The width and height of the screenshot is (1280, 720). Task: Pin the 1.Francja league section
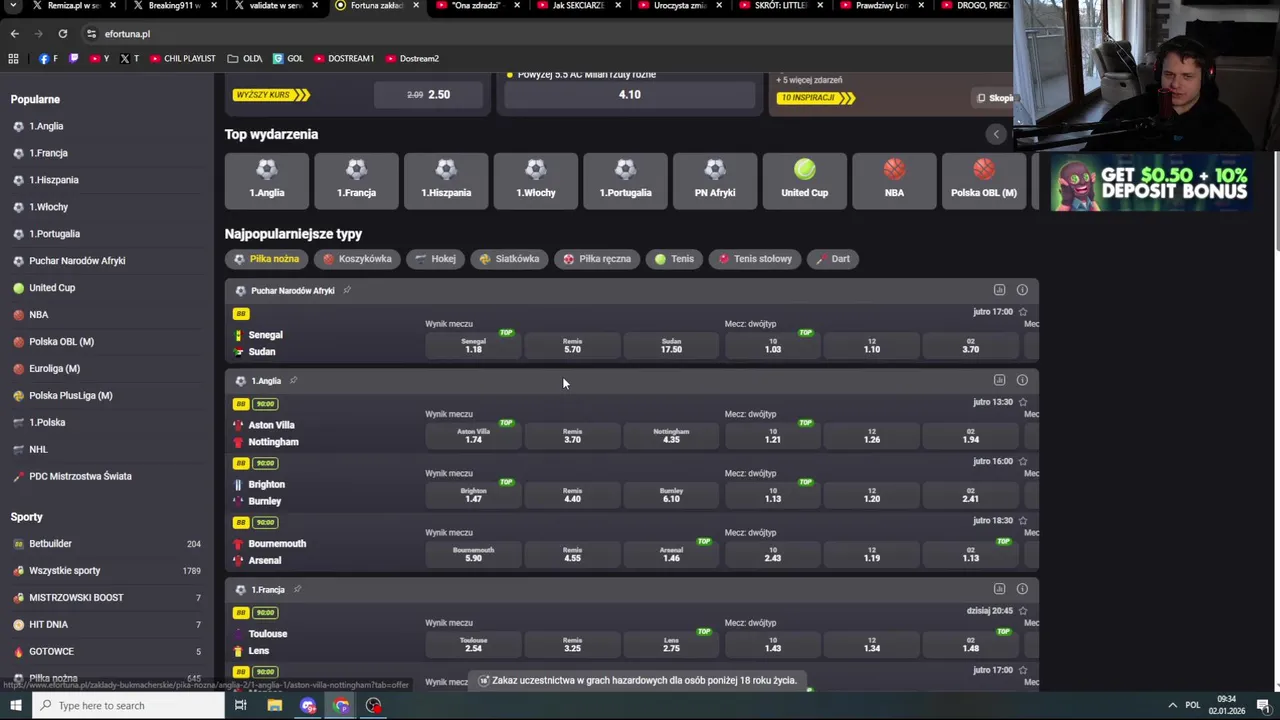coord(297,589)
